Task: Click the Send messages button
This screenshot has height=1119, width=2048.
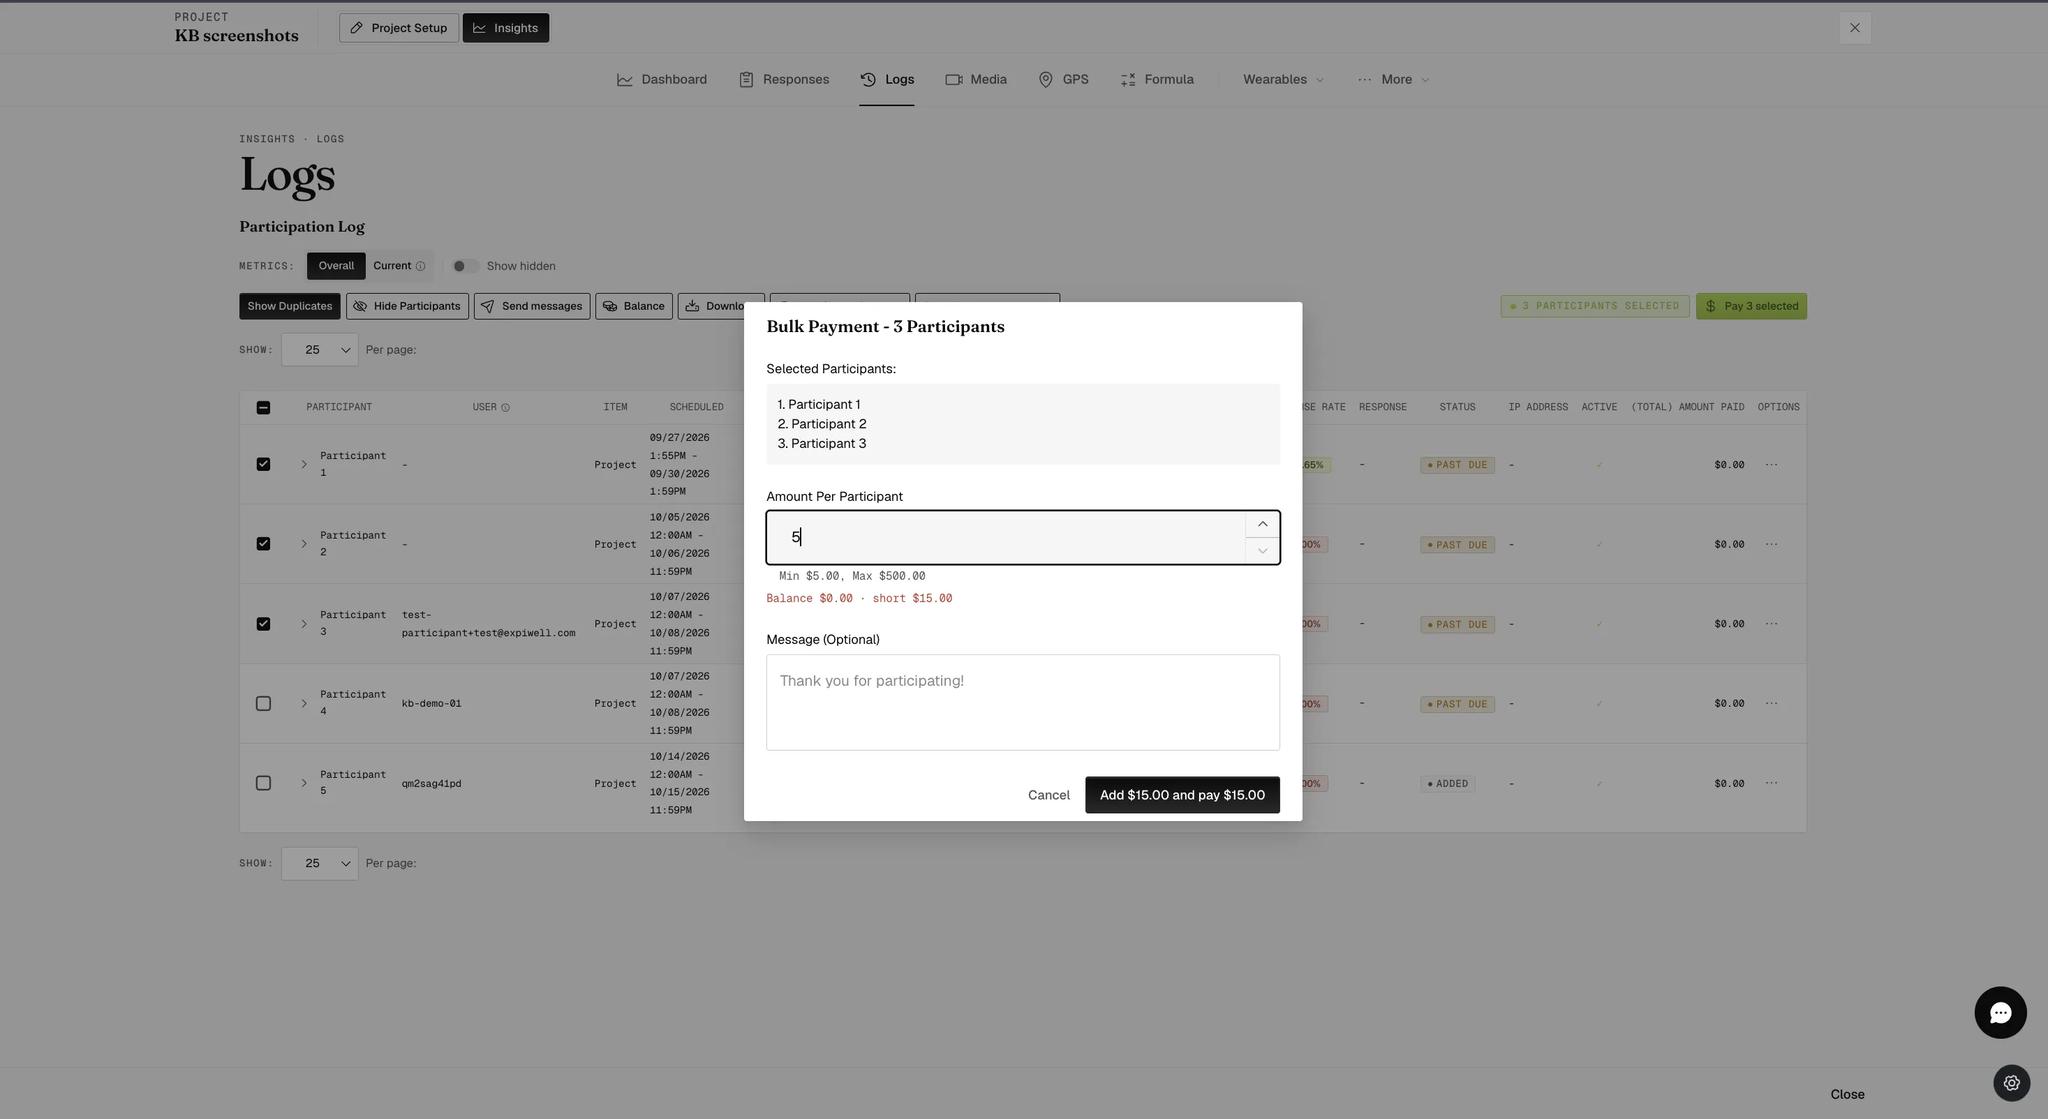Action: tap(532, 306)
